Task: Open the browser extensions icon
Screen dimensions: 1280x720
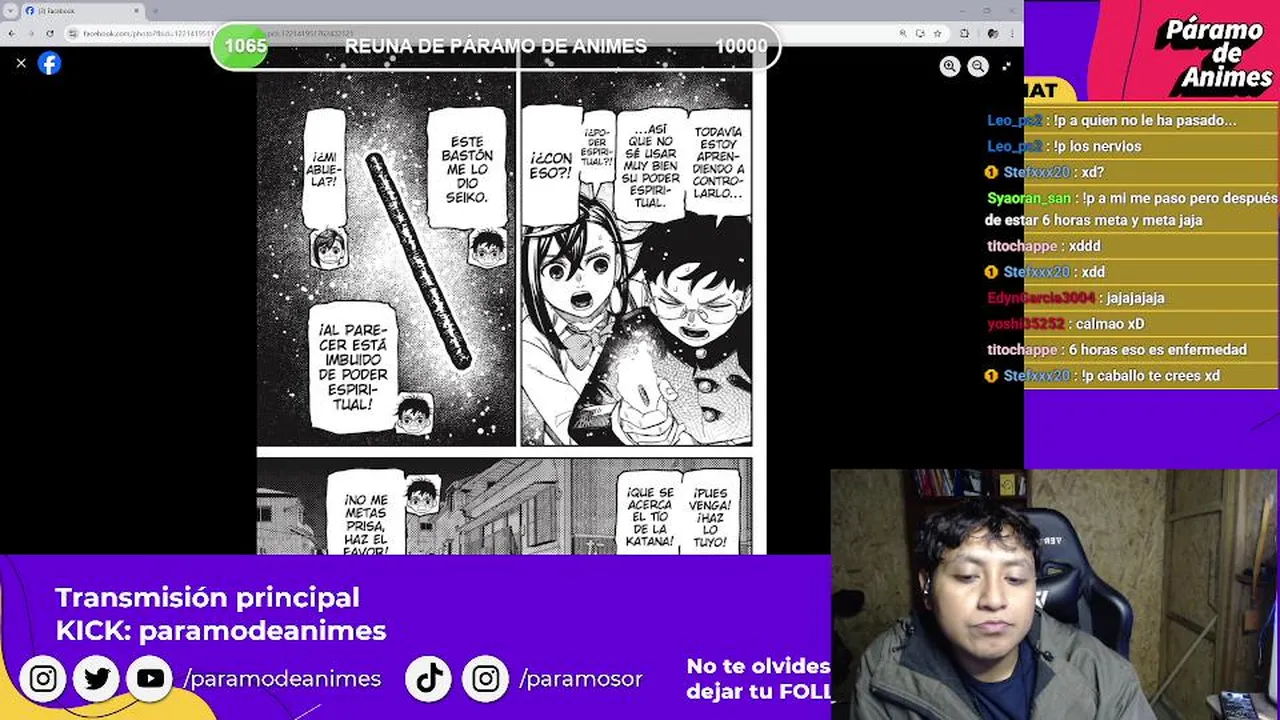Action: pos(965,33)
